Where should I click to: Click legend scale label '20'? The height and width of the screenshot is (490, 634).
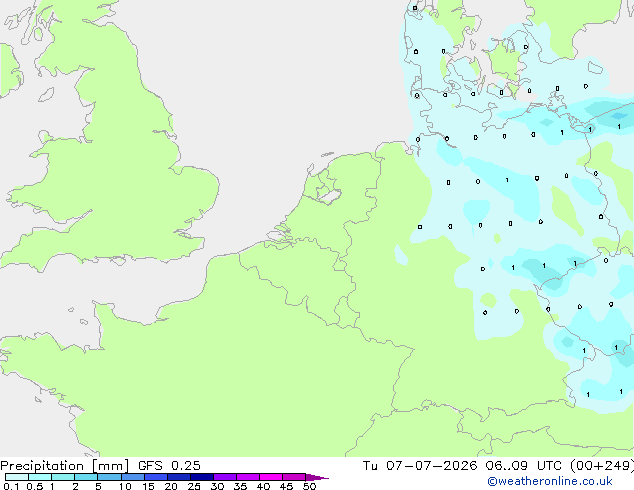pos(171,486)
